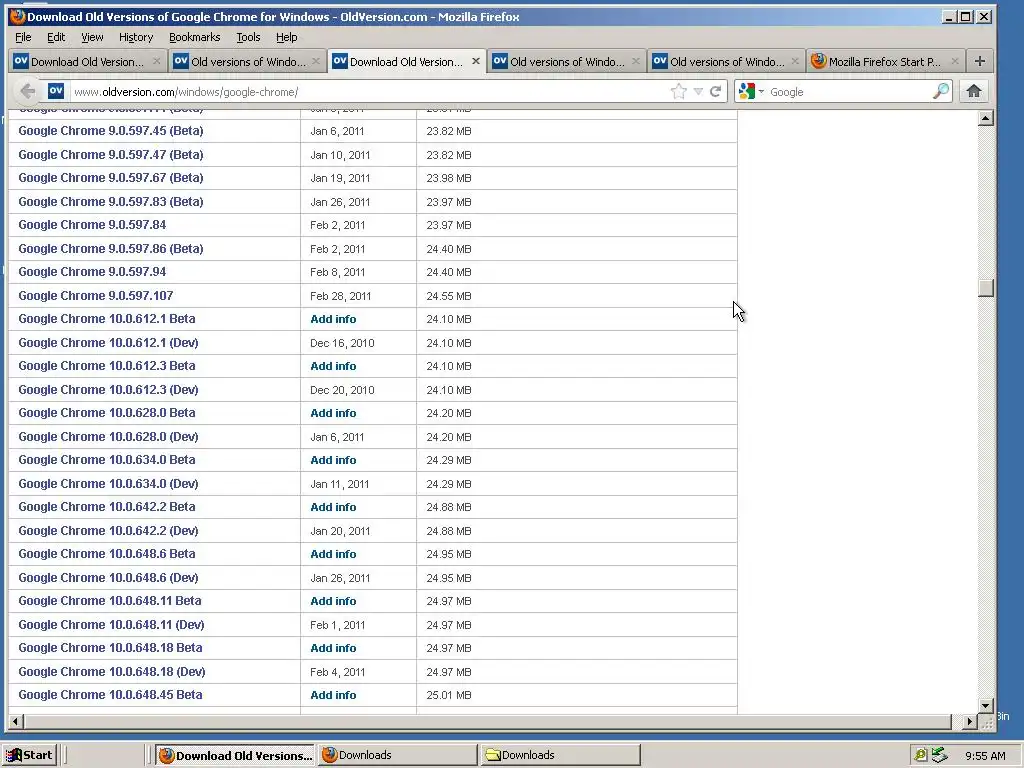The image size is (1024, 768).
Task: Click Download Old Versions taskbar button
Action: [x=235, y=756]
